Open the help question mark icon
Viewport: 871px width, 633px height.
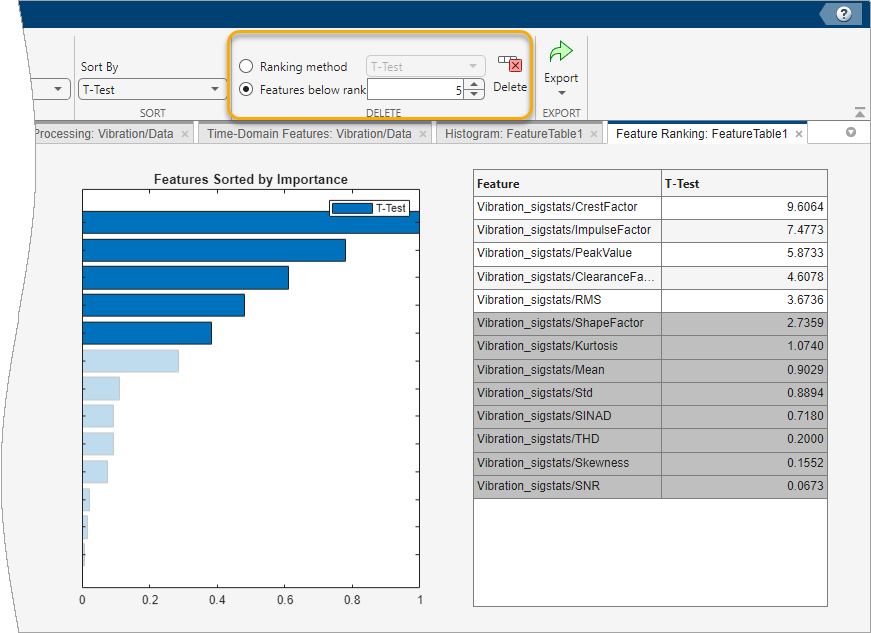pos(844,14)
